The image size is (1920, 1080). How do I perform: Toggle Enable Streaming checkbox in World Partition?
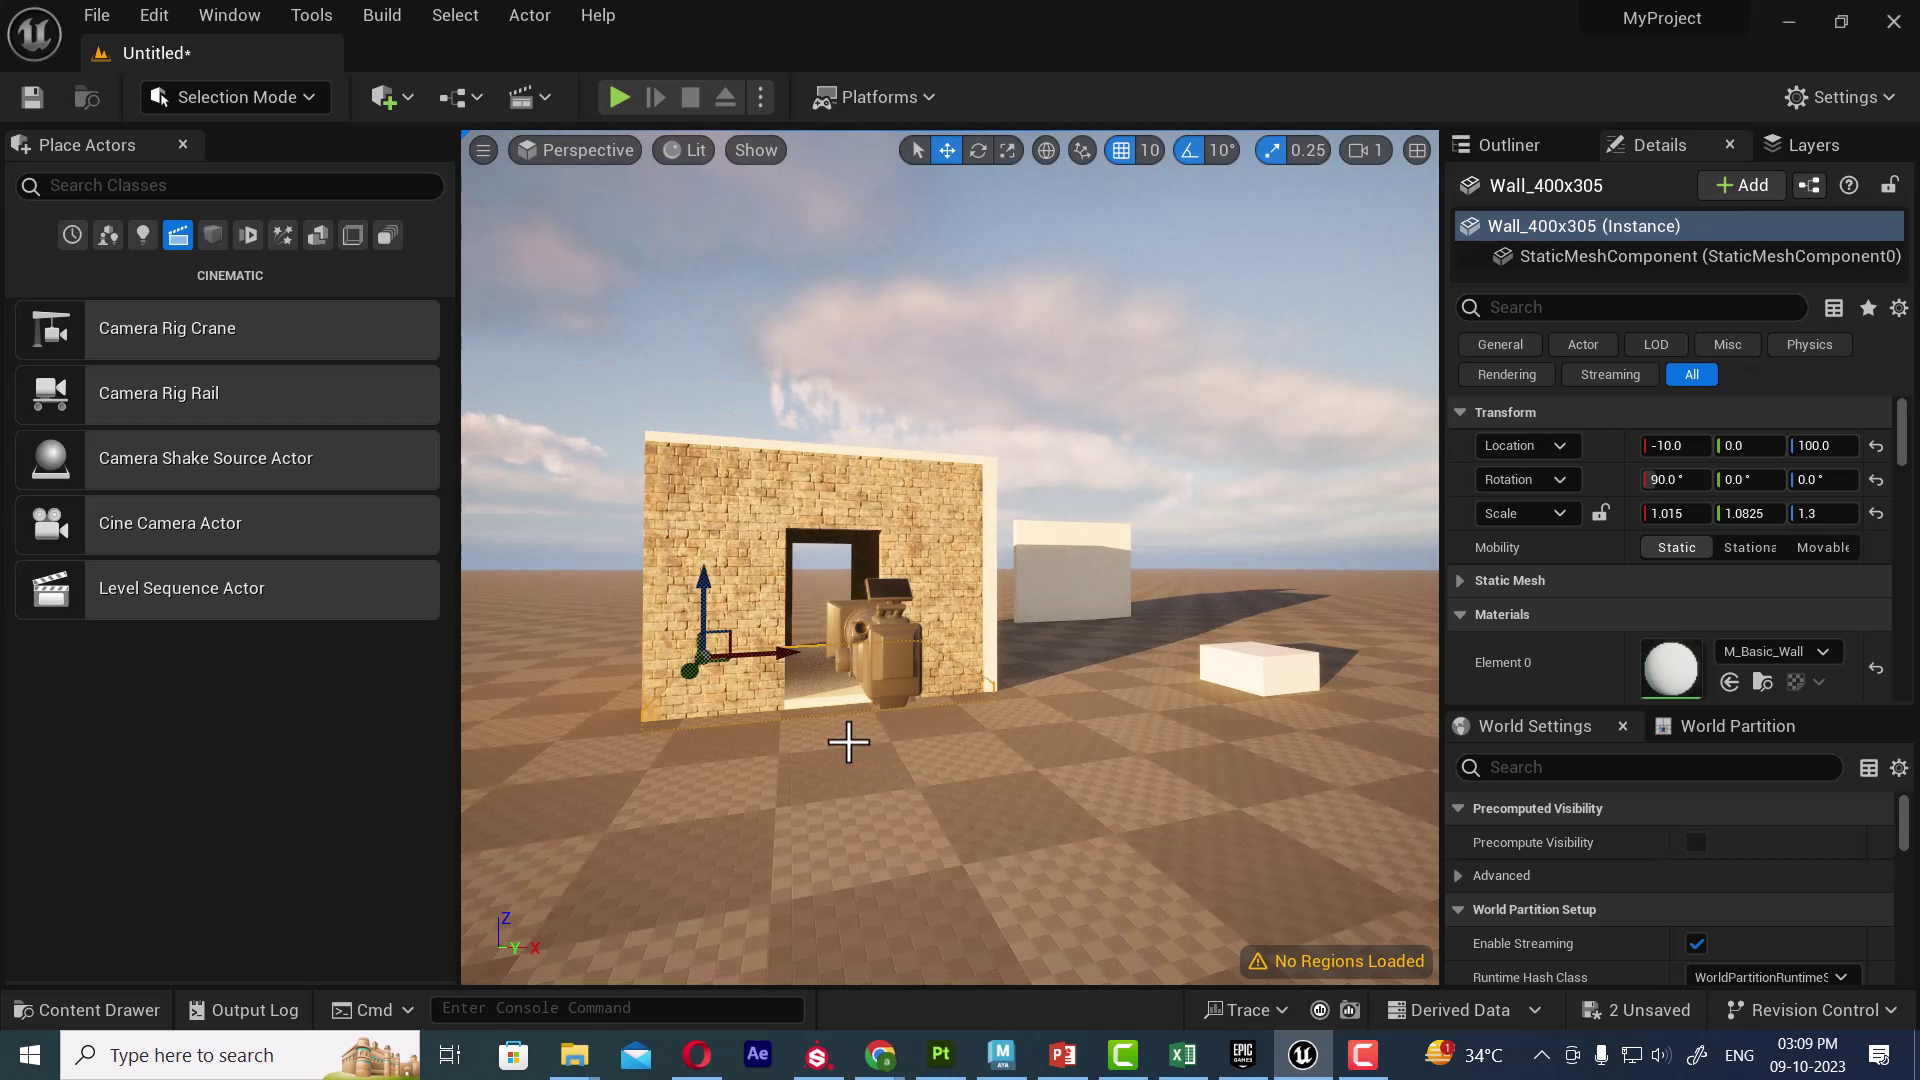(1696, 943)
